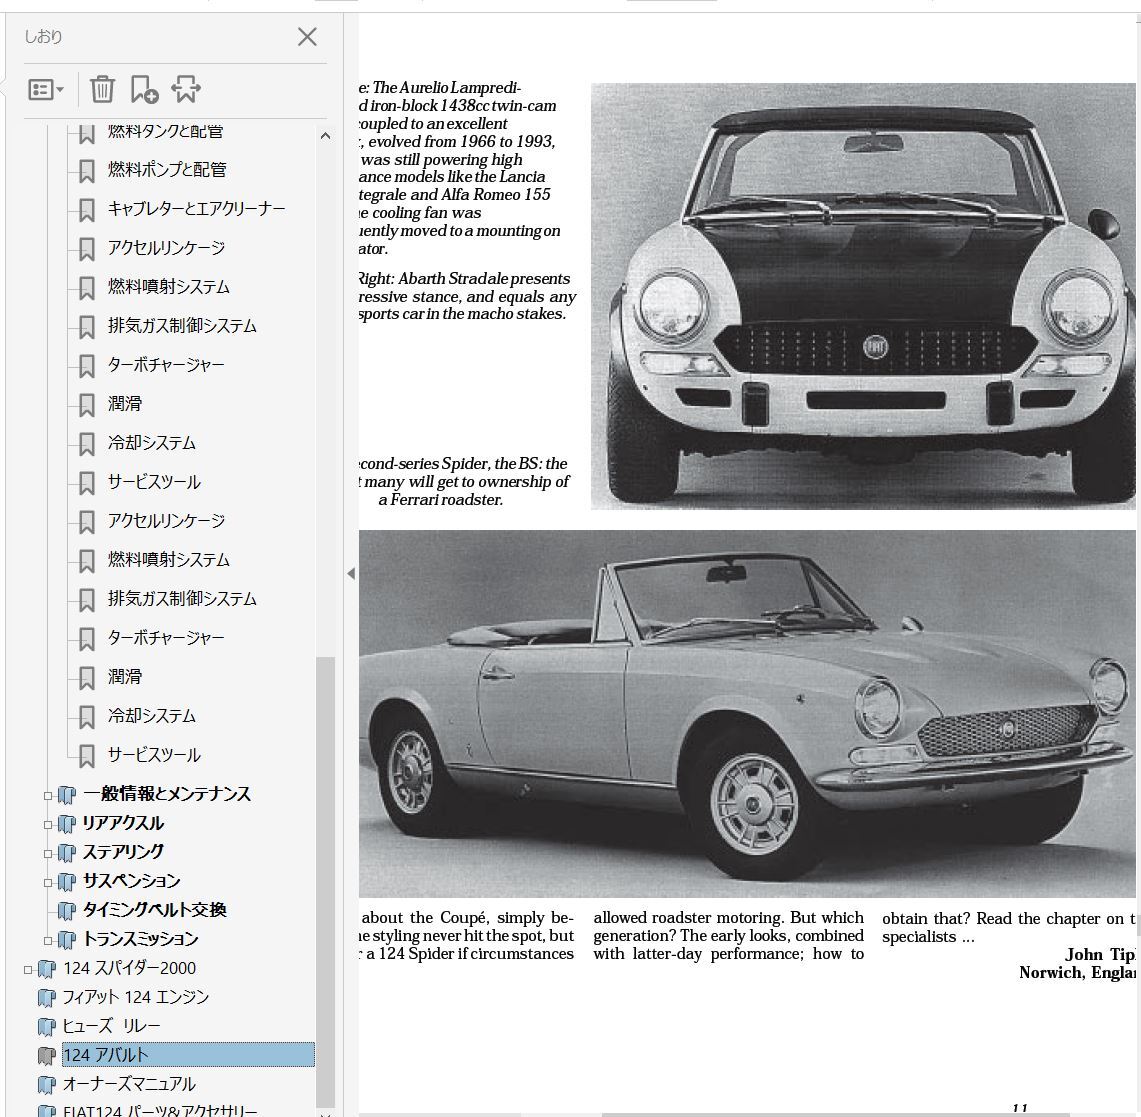Expand the トランスミッション bookmark group
This screenshot has height=1117, width=1141.
(48, 940)
